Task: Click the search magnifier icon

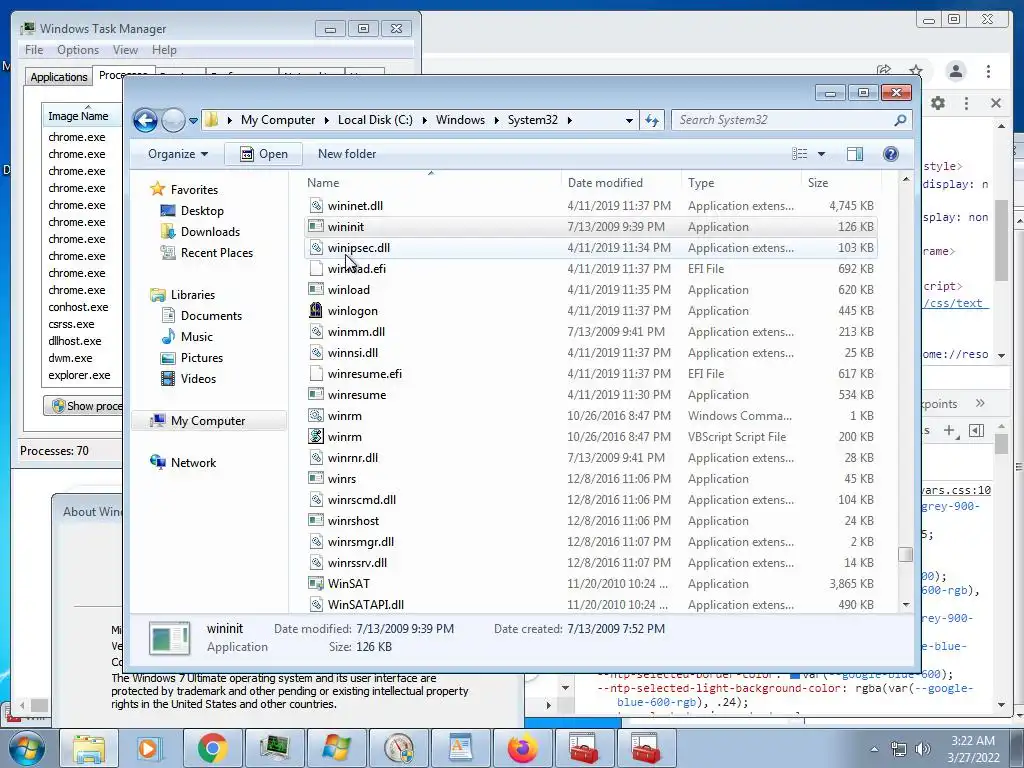Action: click(x=900, y=120)
